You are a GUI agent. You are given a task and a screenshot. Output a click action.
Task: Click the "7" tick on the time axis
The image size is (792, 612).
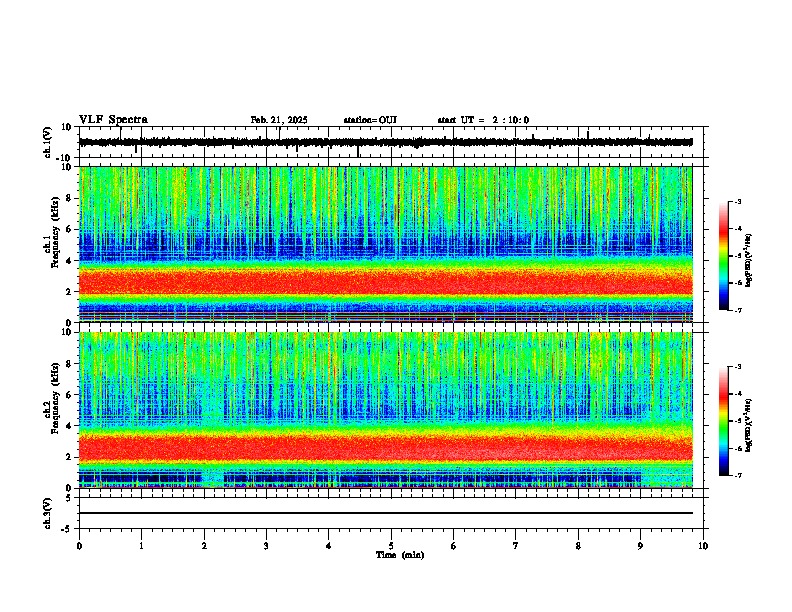click(516, 546)
